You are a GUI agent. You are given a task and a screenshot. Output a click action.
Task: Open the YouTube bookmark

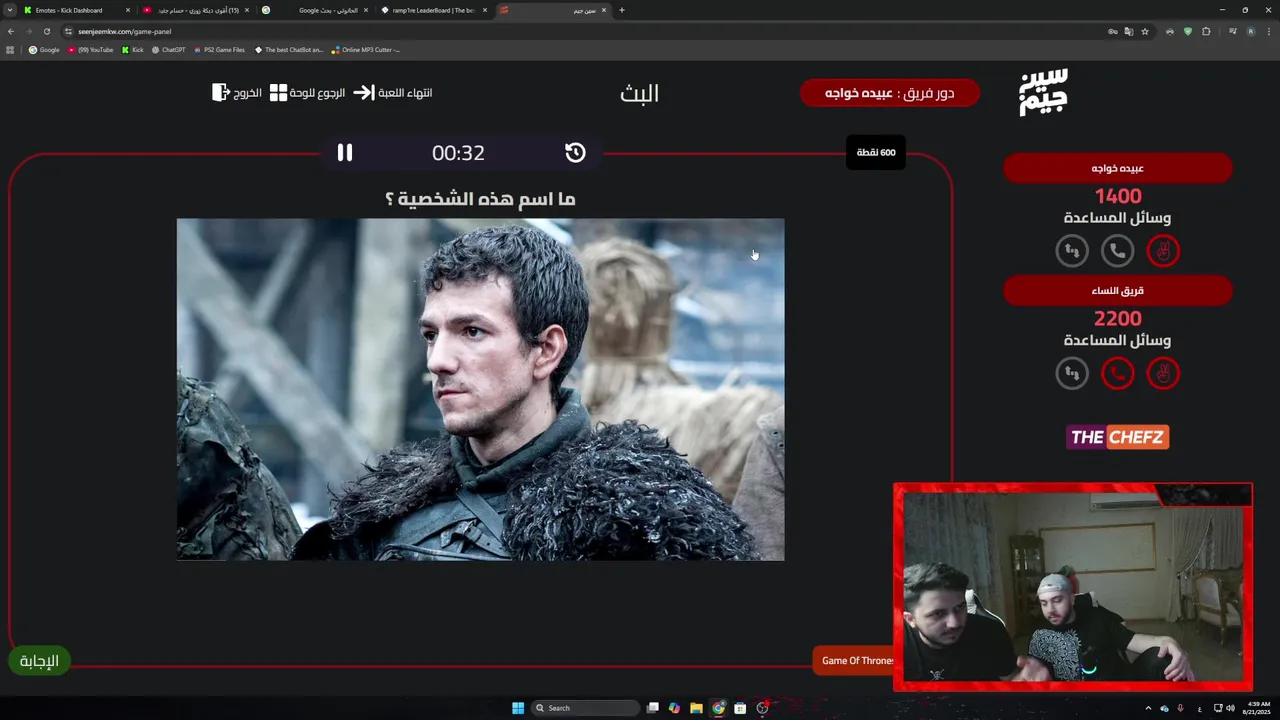point(91,49)
